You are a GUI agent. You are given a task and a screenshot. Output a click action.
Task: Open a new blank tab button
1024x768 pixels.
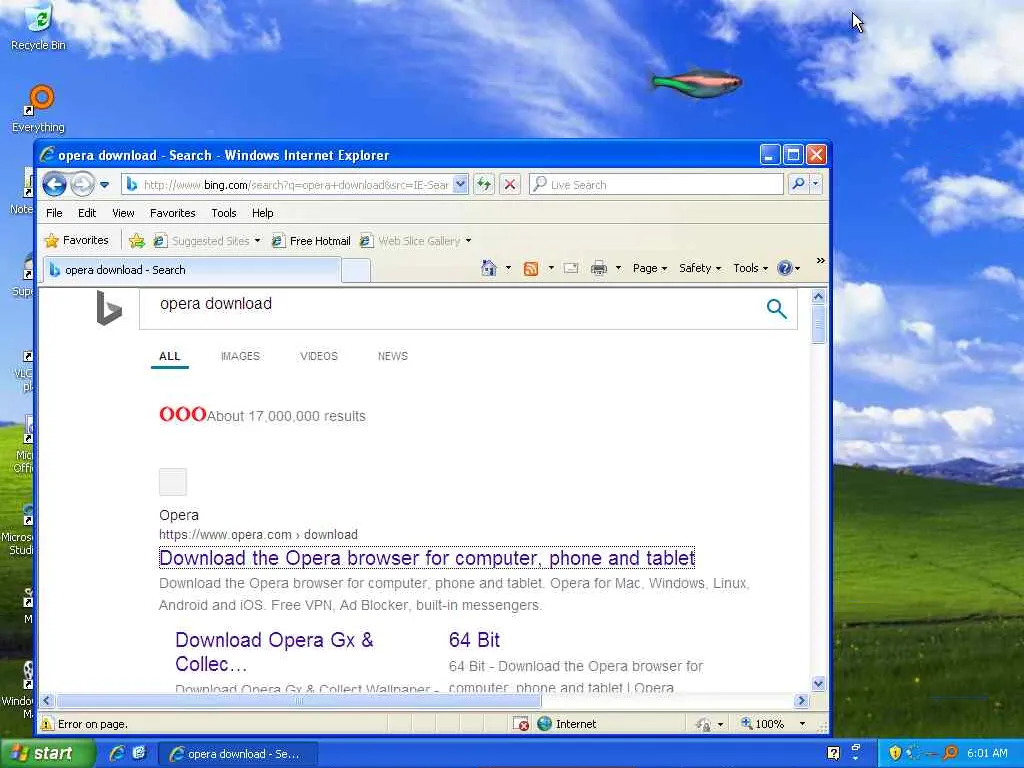click(356, 270)
